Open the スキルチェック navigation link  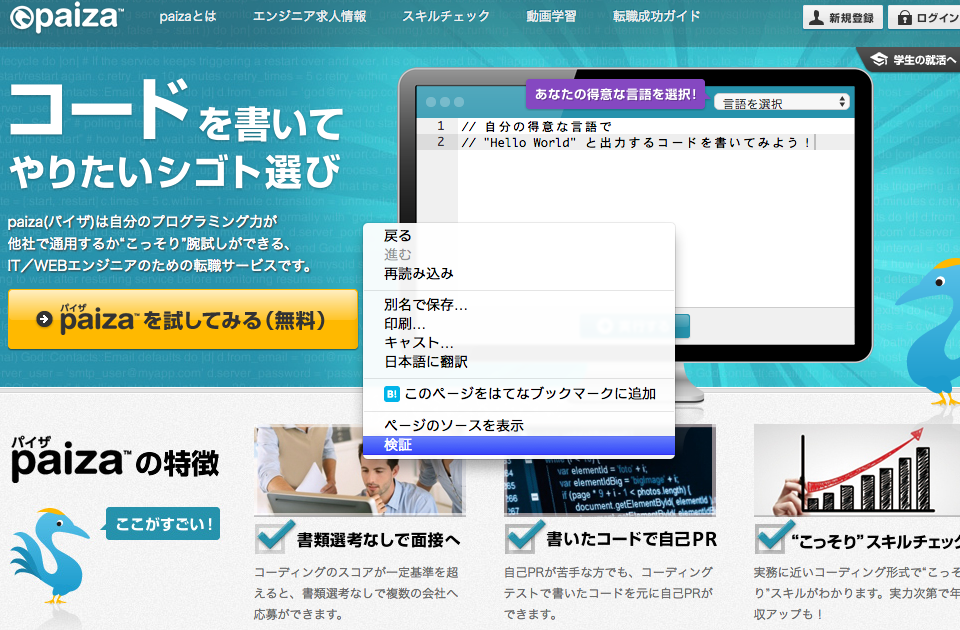coord(444,16)
